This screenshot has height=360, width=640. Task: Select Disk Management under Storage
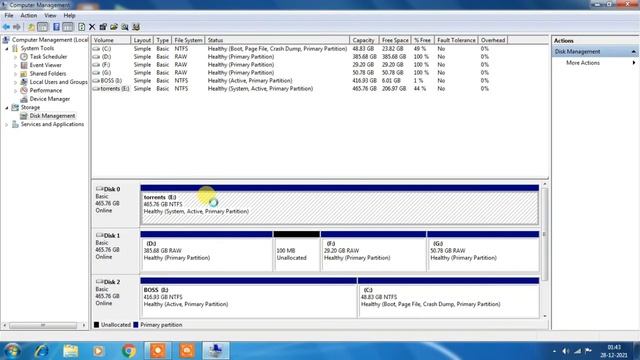(52, 116)
